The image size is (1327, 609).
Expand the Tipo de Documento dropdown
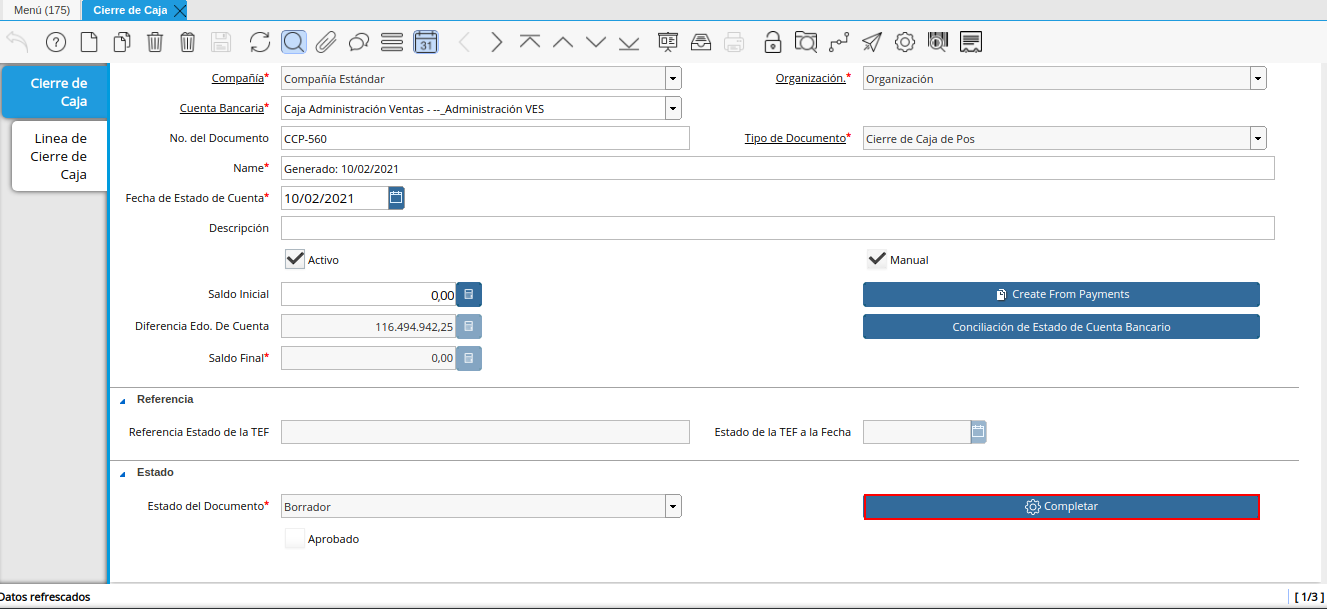click(1258, 139)
